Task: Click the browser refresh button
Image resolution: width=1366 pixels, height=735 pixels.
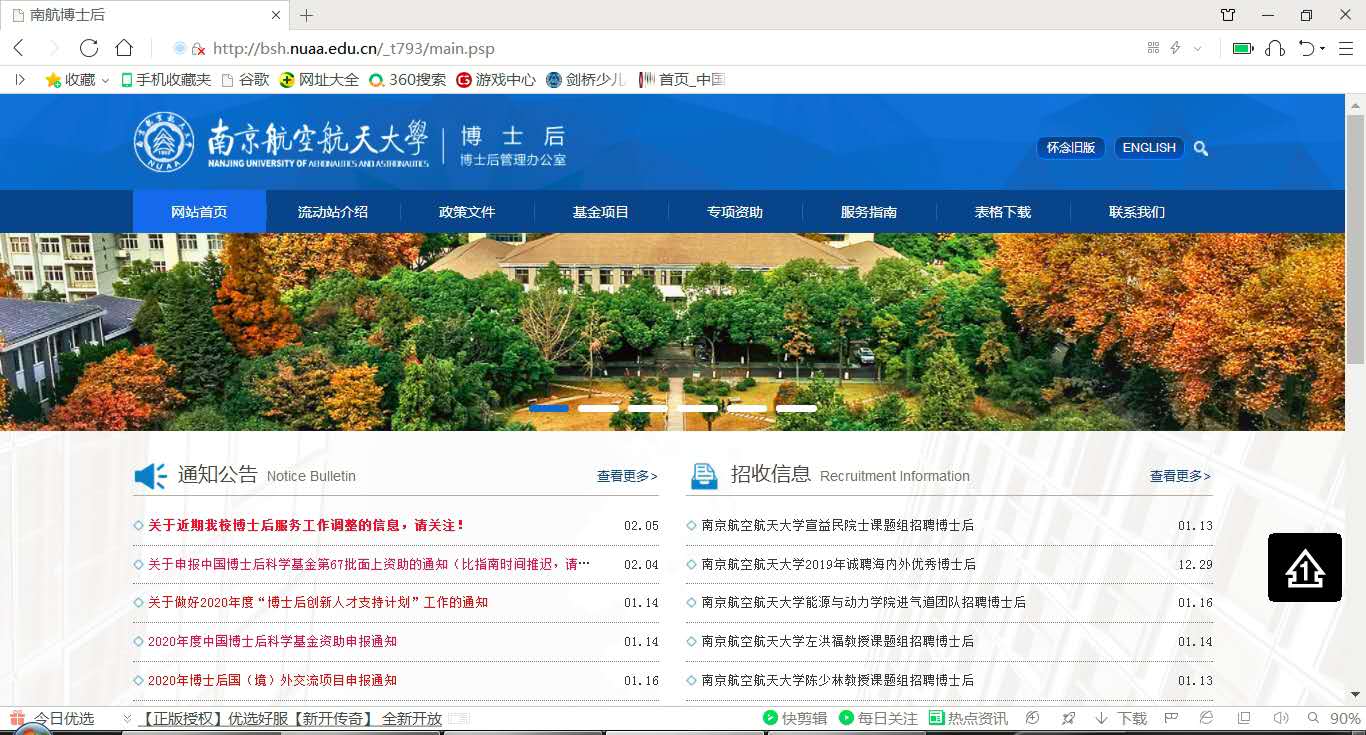Action: [x=89, y=48]
